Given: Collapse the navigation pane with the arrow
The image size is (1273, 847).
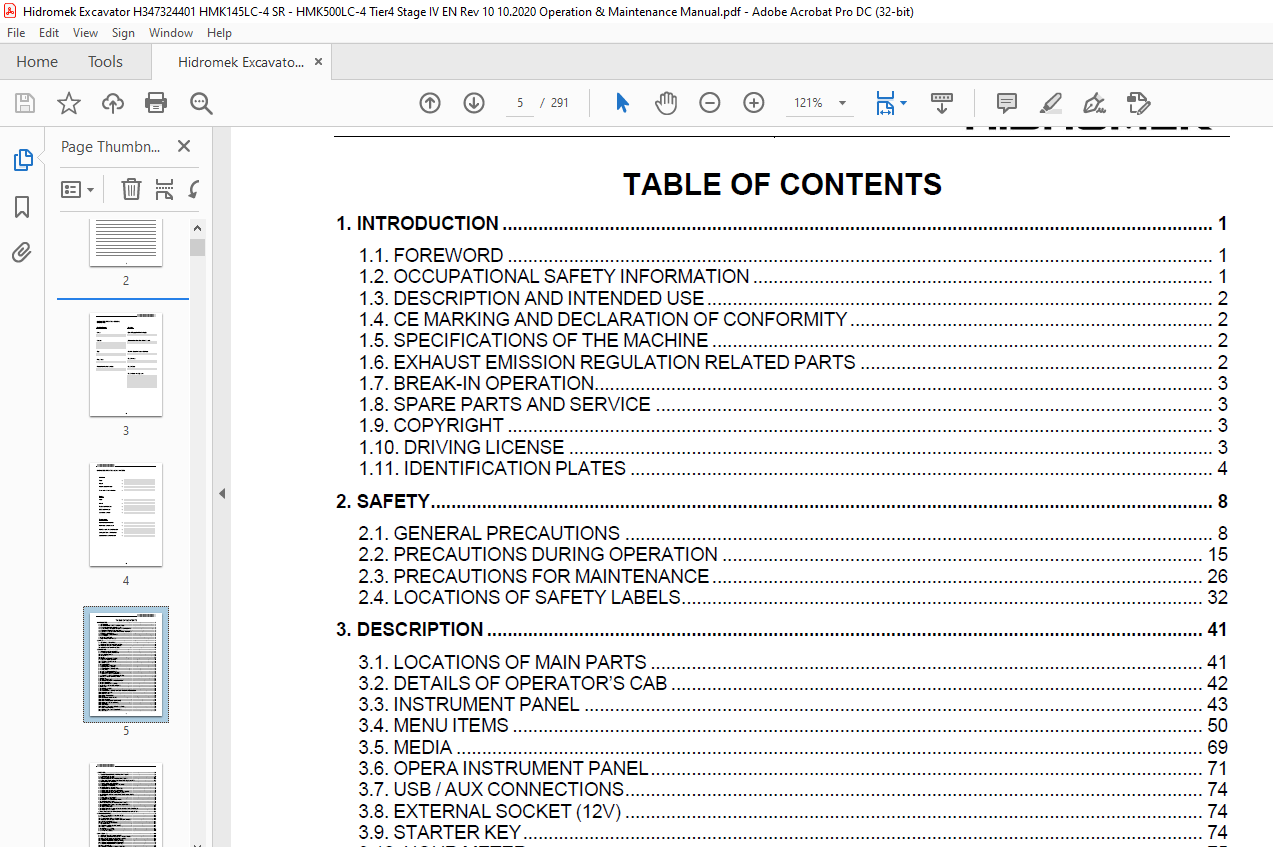Looking at the screenshot, I should 222,493.
